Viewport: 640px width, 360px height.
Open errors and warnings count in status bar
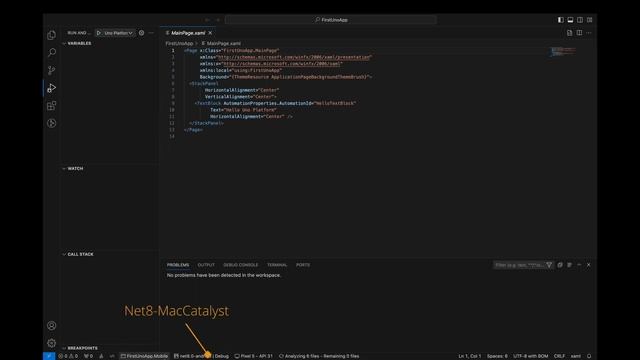coord(68,356)
